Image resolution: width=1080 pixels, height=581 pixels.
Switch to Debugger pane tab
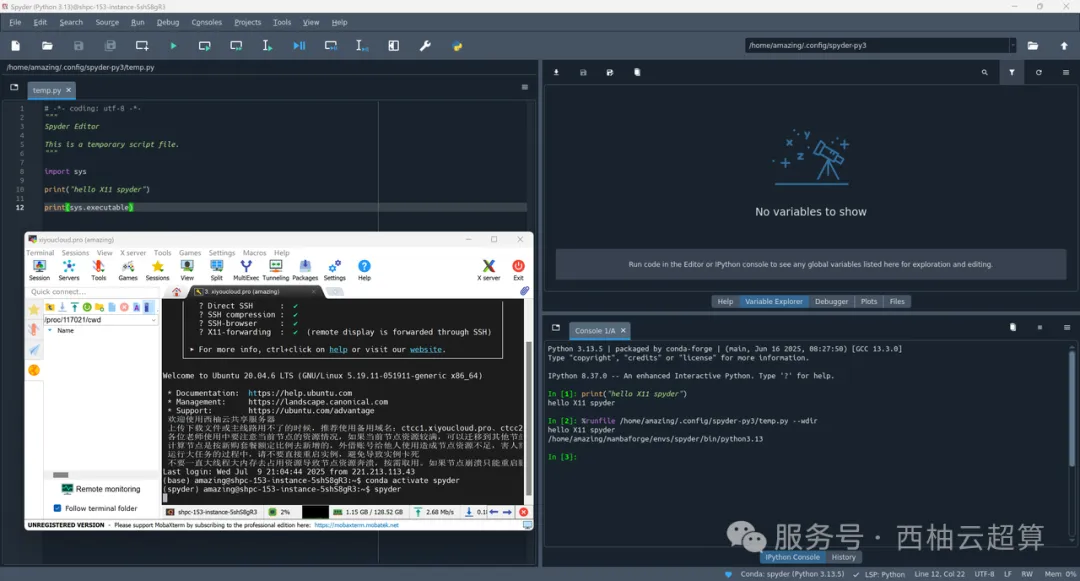click(831, 302)
